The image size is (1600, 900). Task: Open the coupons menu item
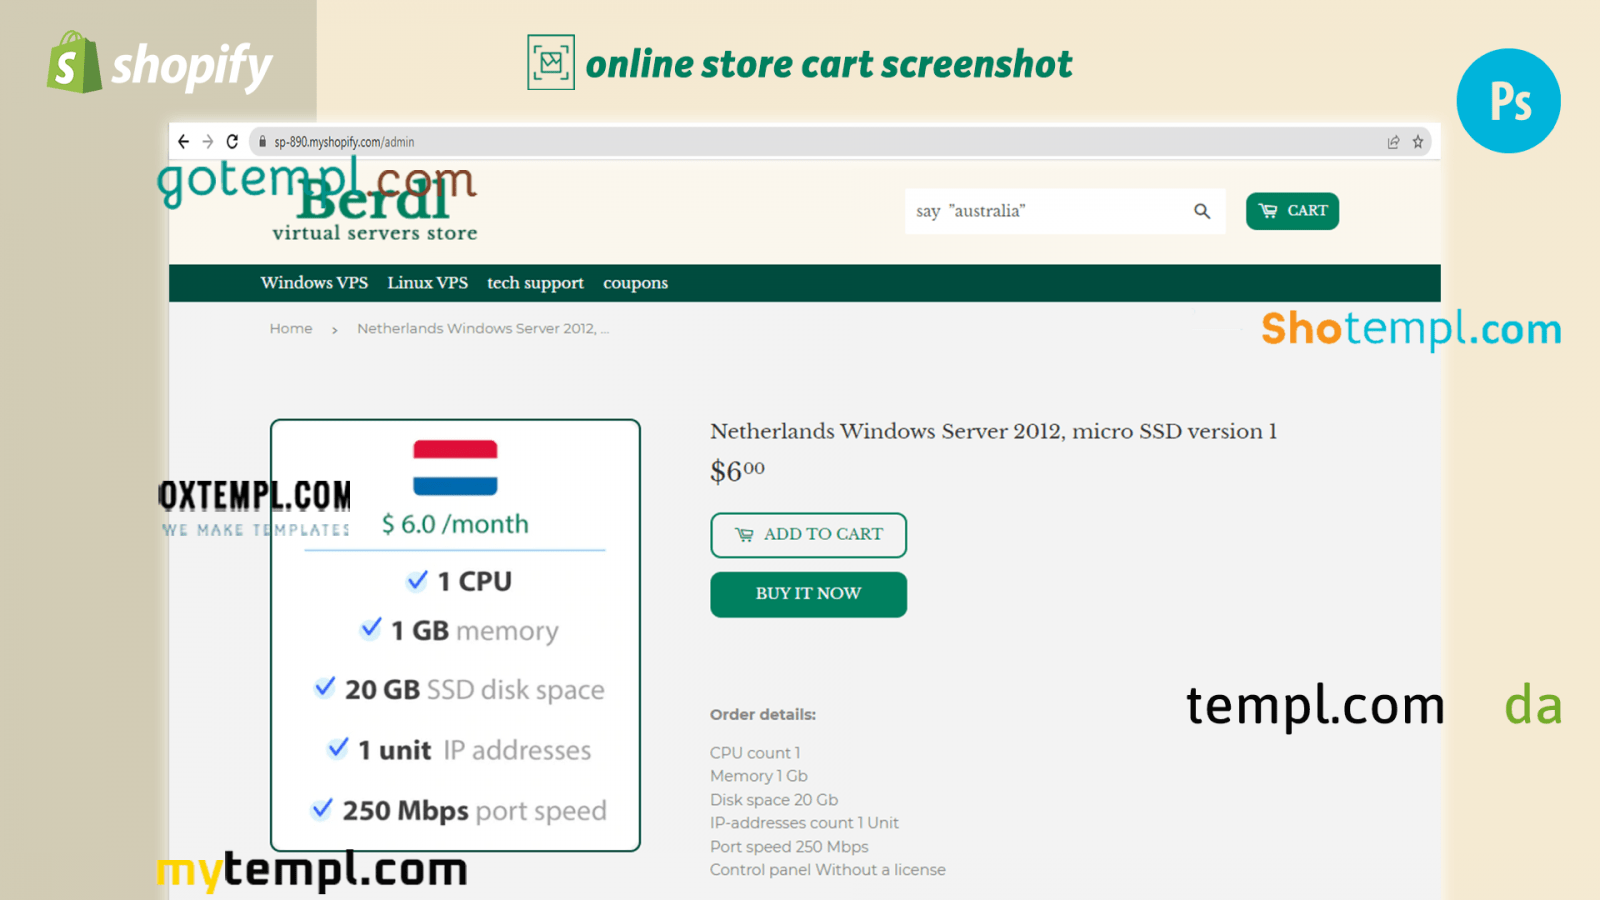635,283
